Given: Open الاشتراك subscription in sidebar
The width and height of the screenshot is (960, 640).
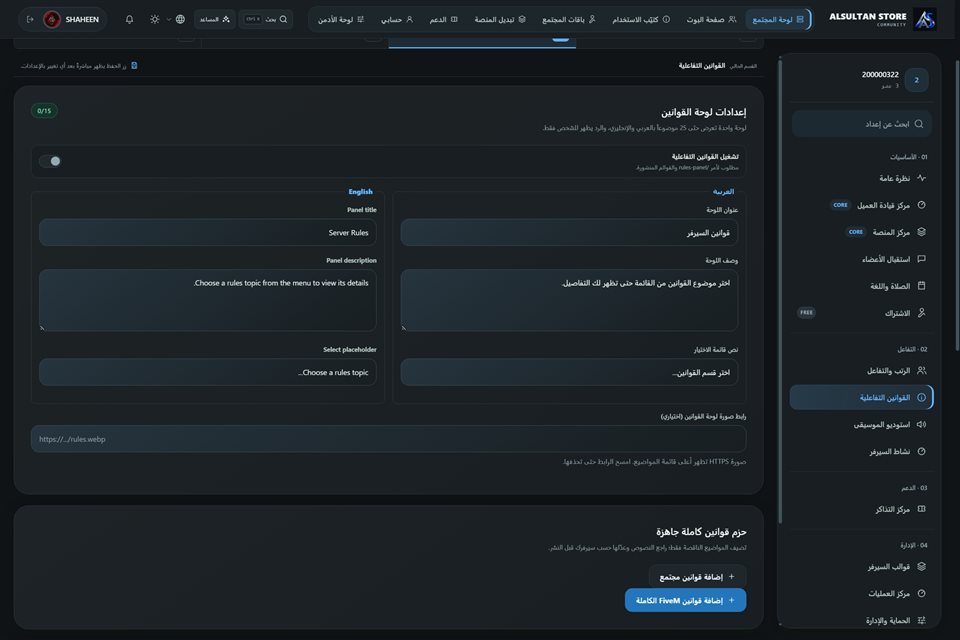Looking at the screenshot, I should (x=860, y=313).
